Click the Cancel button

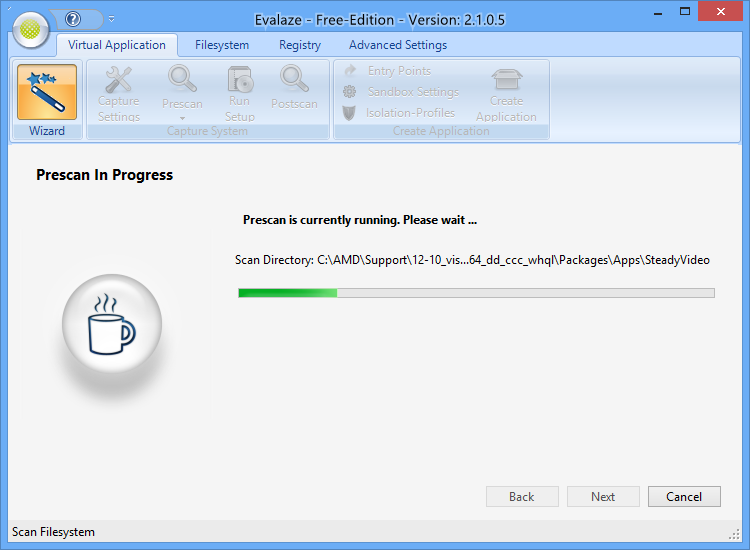click(684, 496)
